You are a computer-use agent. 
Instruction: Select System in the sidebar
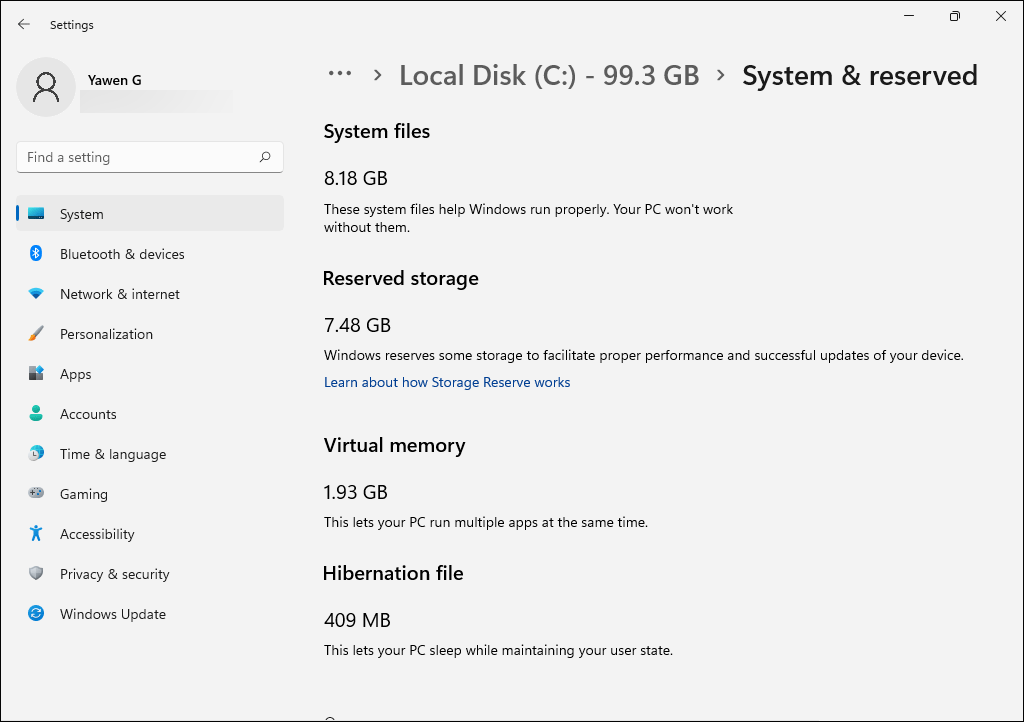(x=150, y=213)
